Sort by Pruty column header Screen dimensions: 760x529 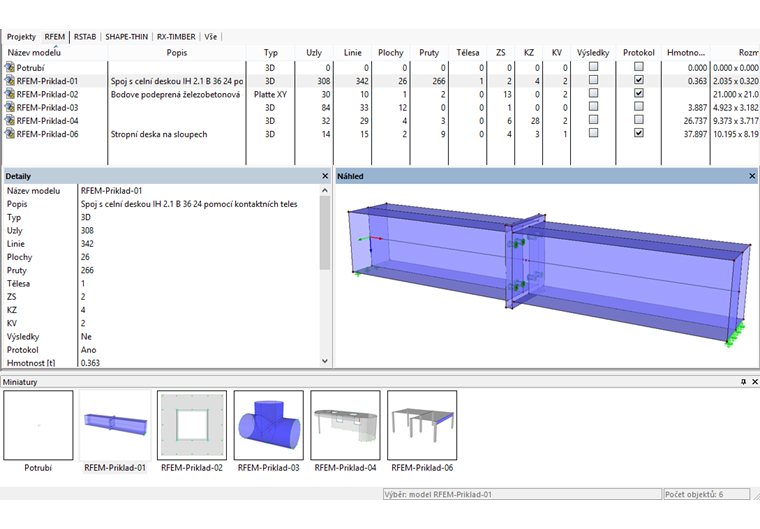(x=429, y=52)
